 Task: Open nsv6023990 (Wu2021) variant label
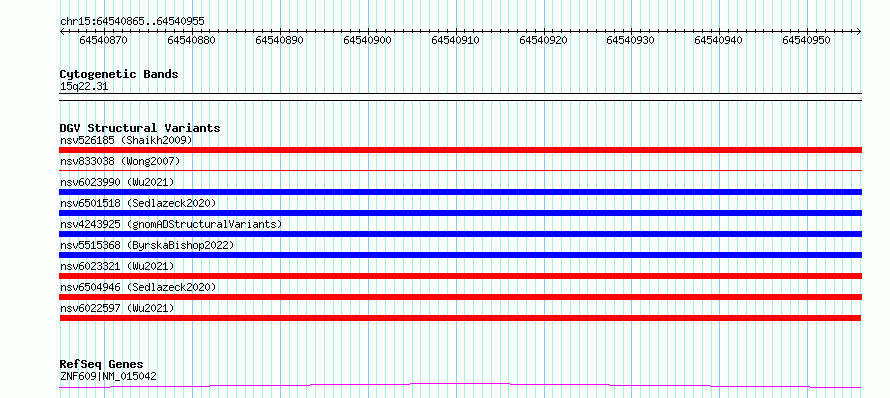pos(117,182)
